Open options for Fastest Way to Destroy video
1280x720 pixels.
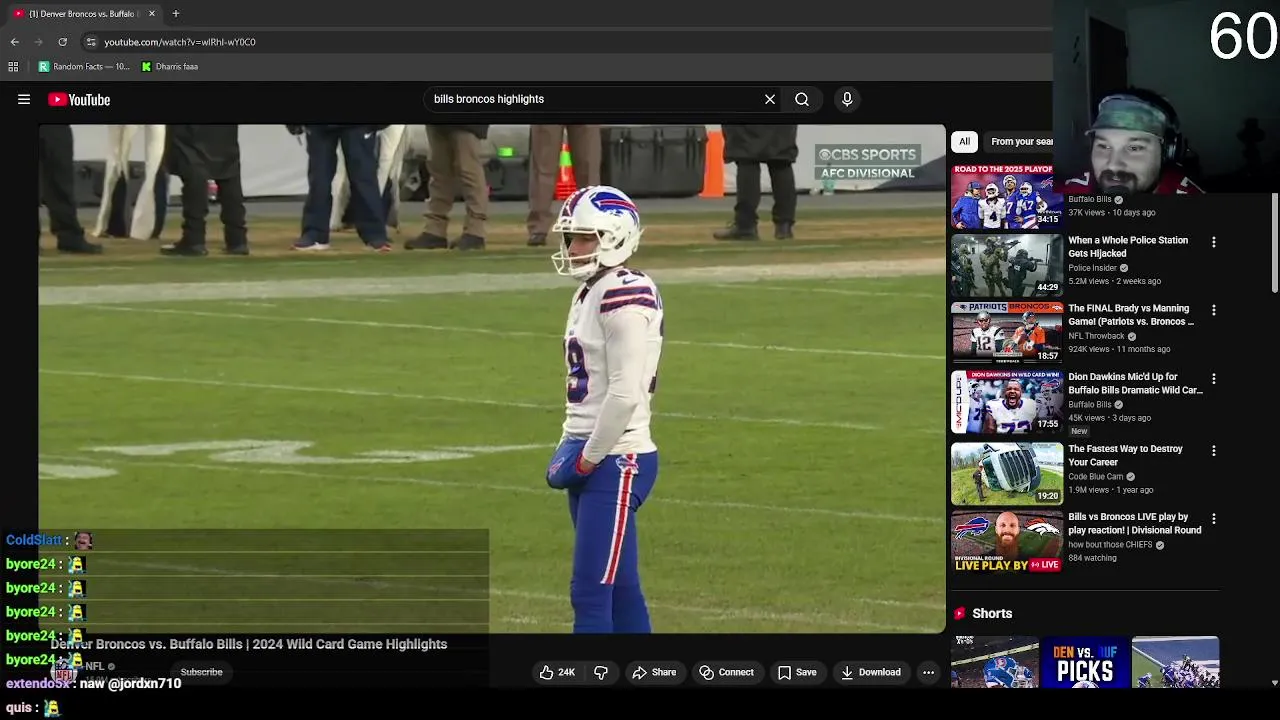pyautogui.click(x=1214, y=451)
